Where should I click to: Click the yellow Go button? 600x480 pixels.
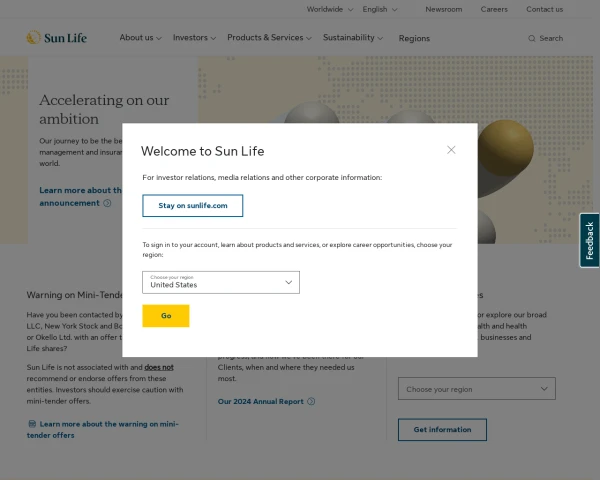166,316
